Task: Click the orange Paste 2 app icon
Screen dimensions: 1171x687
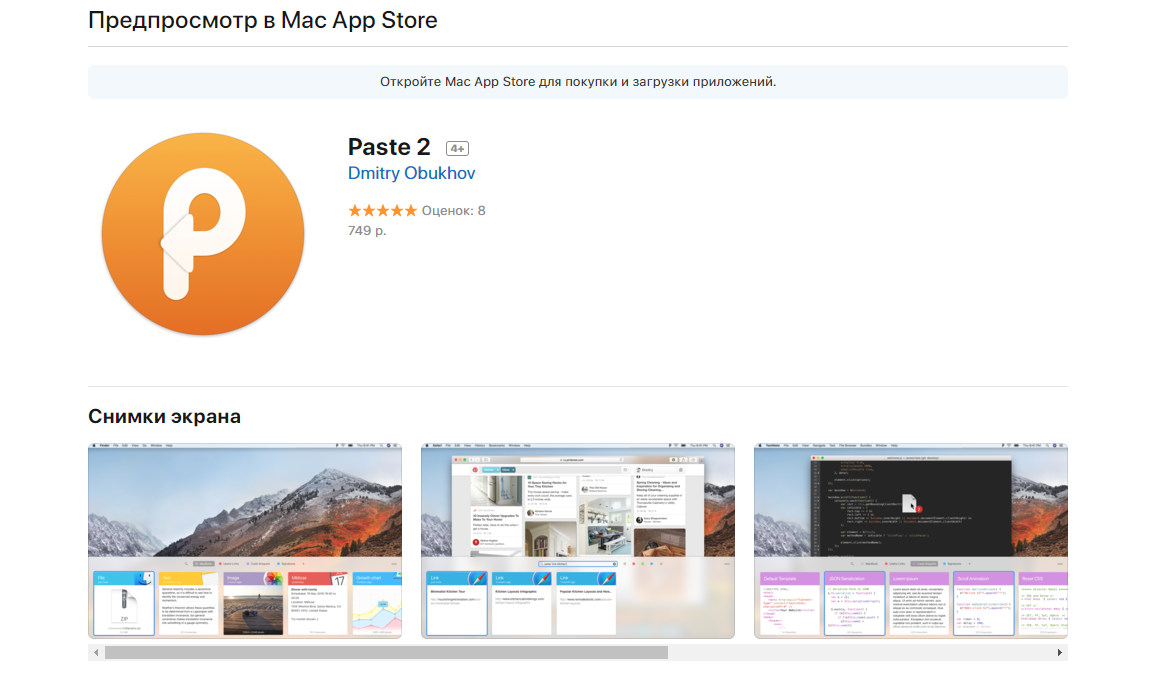Action: click(x=203, y=234)
